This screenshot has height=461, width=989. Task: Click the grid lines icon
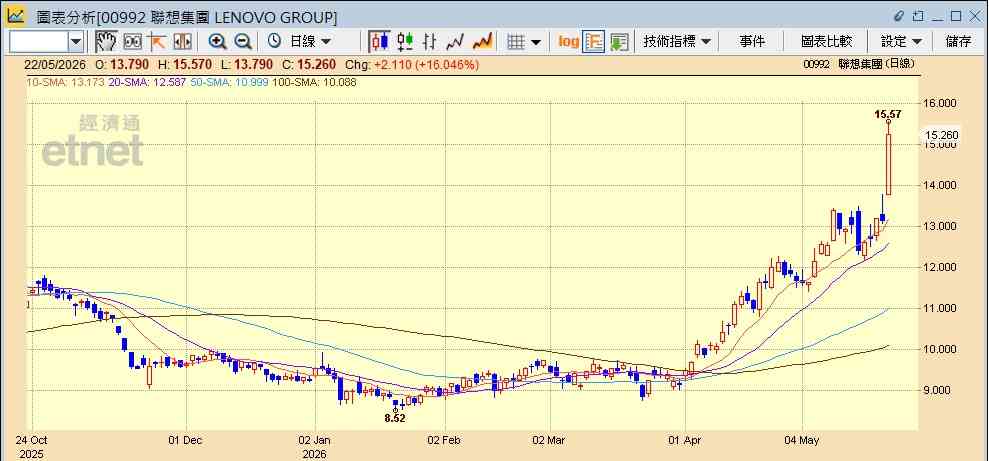(x=517, y=42)
